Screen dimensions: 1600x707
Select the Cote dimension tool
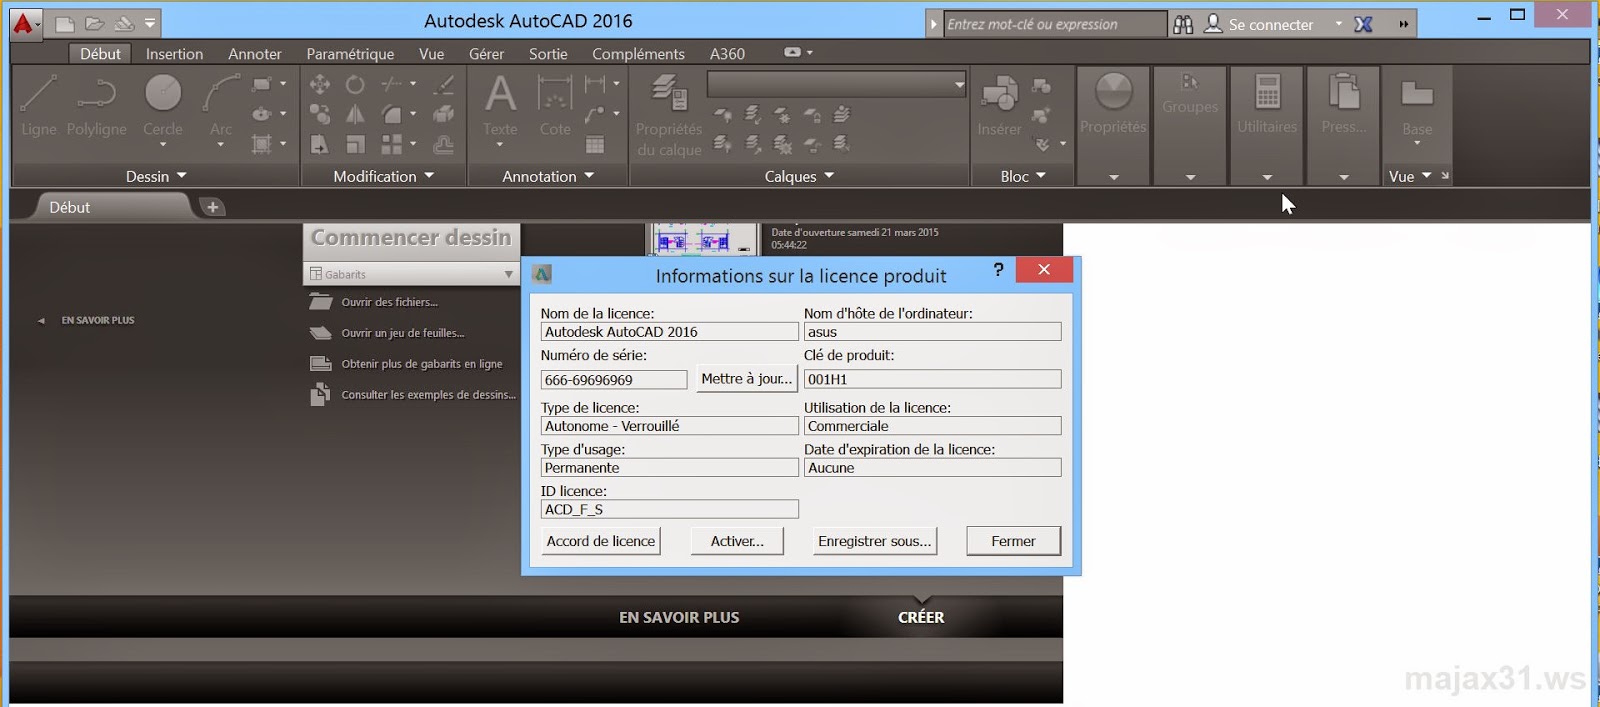[x=555, y=106]
